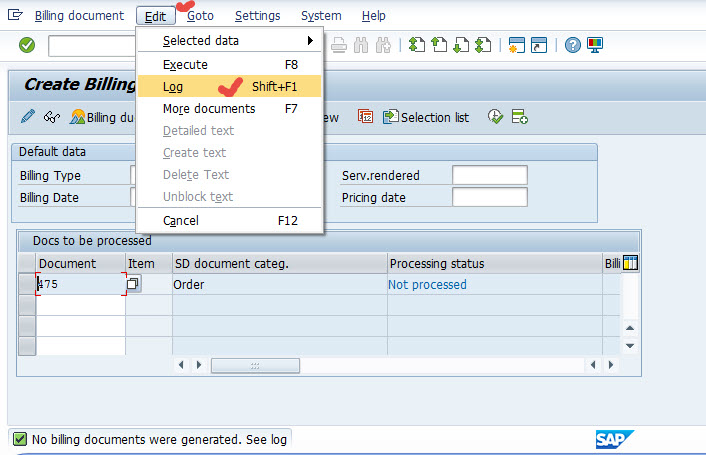The image size is (706, 455).
Task: Open the Billing document menu
Action: (79, 16)
